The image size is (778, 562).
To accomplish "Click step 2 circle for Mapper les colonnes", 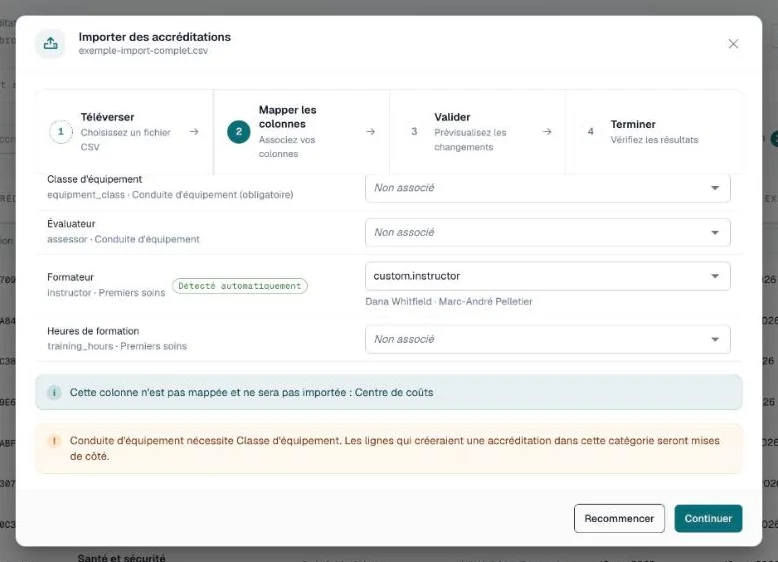I will click(239, 132).
